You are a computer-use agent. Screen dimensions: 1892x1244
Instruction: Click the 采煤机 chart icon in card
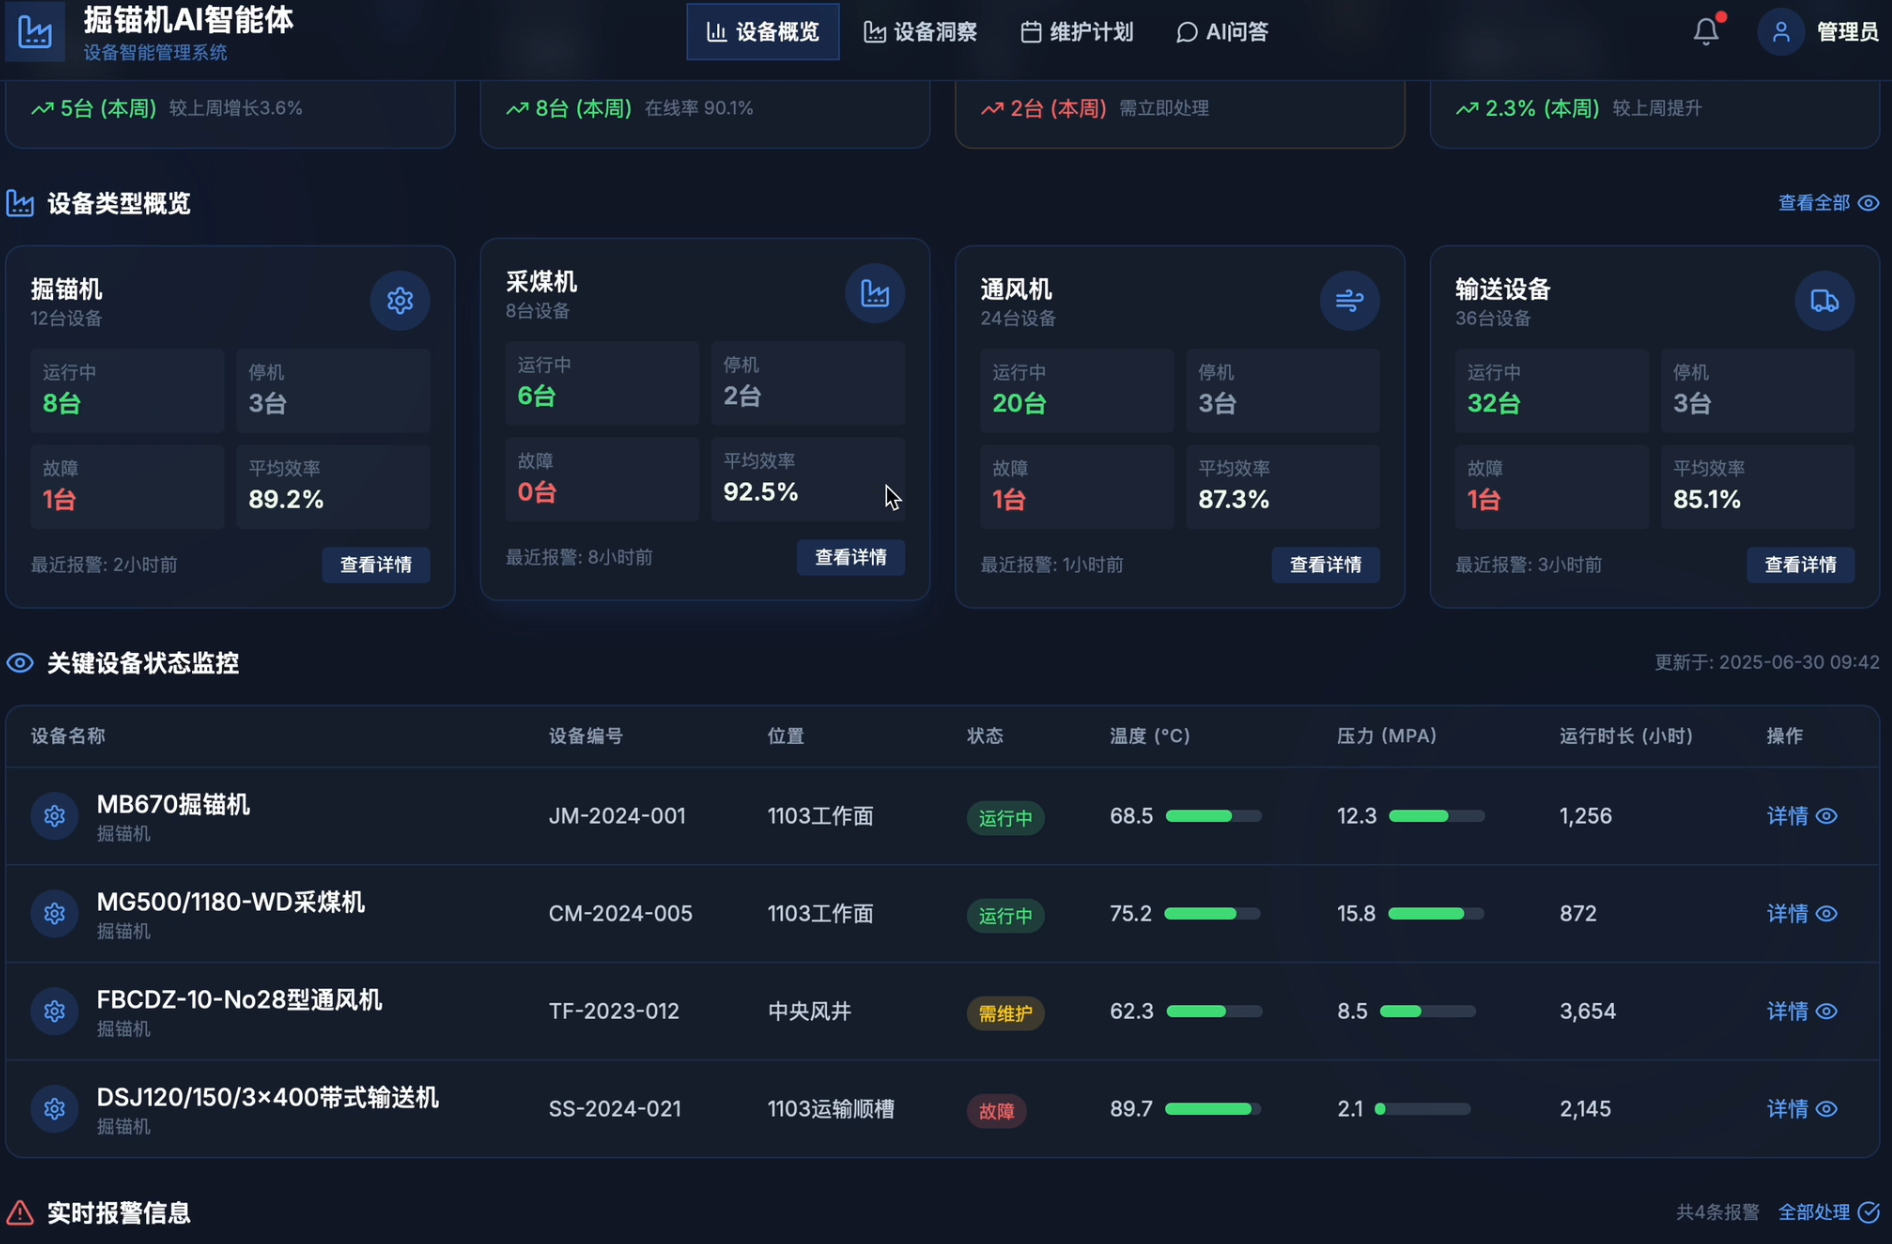click(875, 293)
